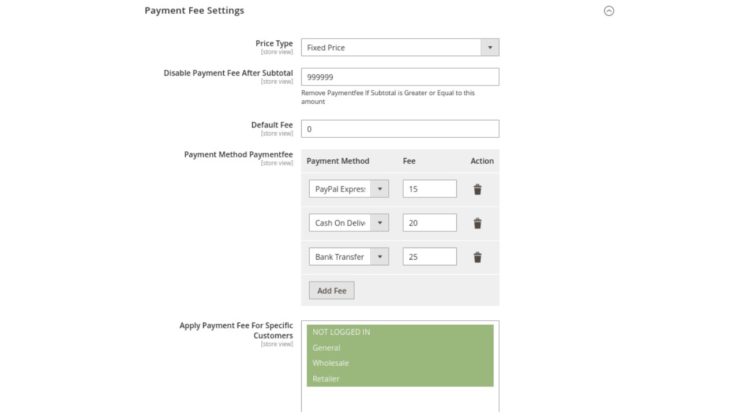Viewport: 743px width, 420px height.
Task: Click the Cash On Delivery fee field
Action: [430, 223]
